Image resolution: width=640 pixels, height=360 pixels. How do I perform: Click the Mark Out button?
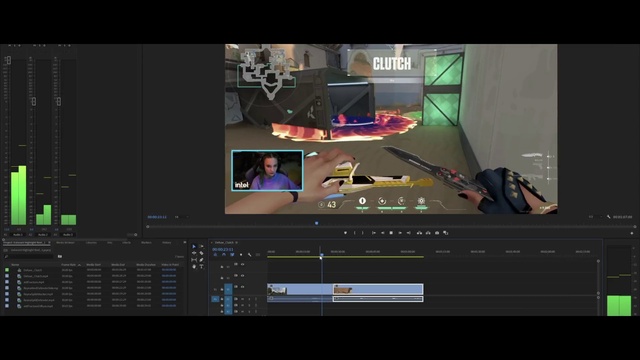pyautogui.click(x=363, y=233)
